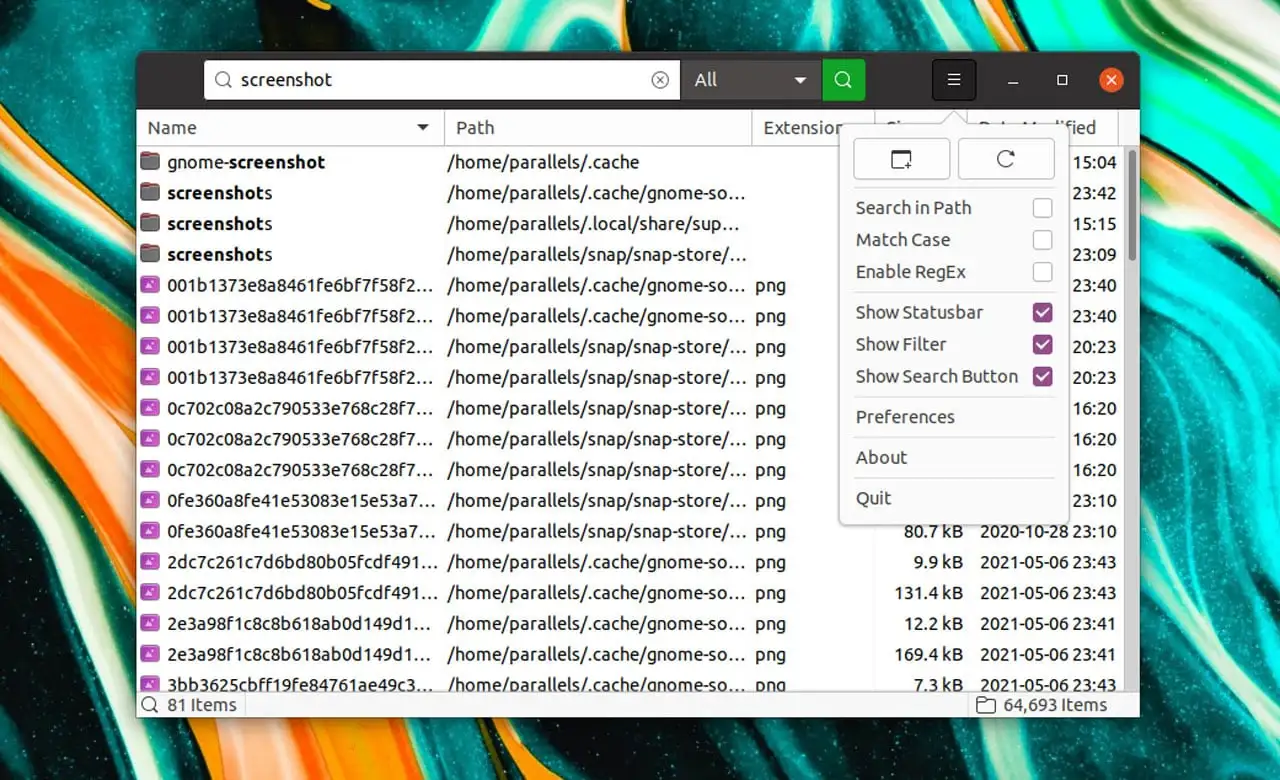Screen dimensions: 1280x780
Task: Click inside the screenshot search input field
Action: coord(440,80)
